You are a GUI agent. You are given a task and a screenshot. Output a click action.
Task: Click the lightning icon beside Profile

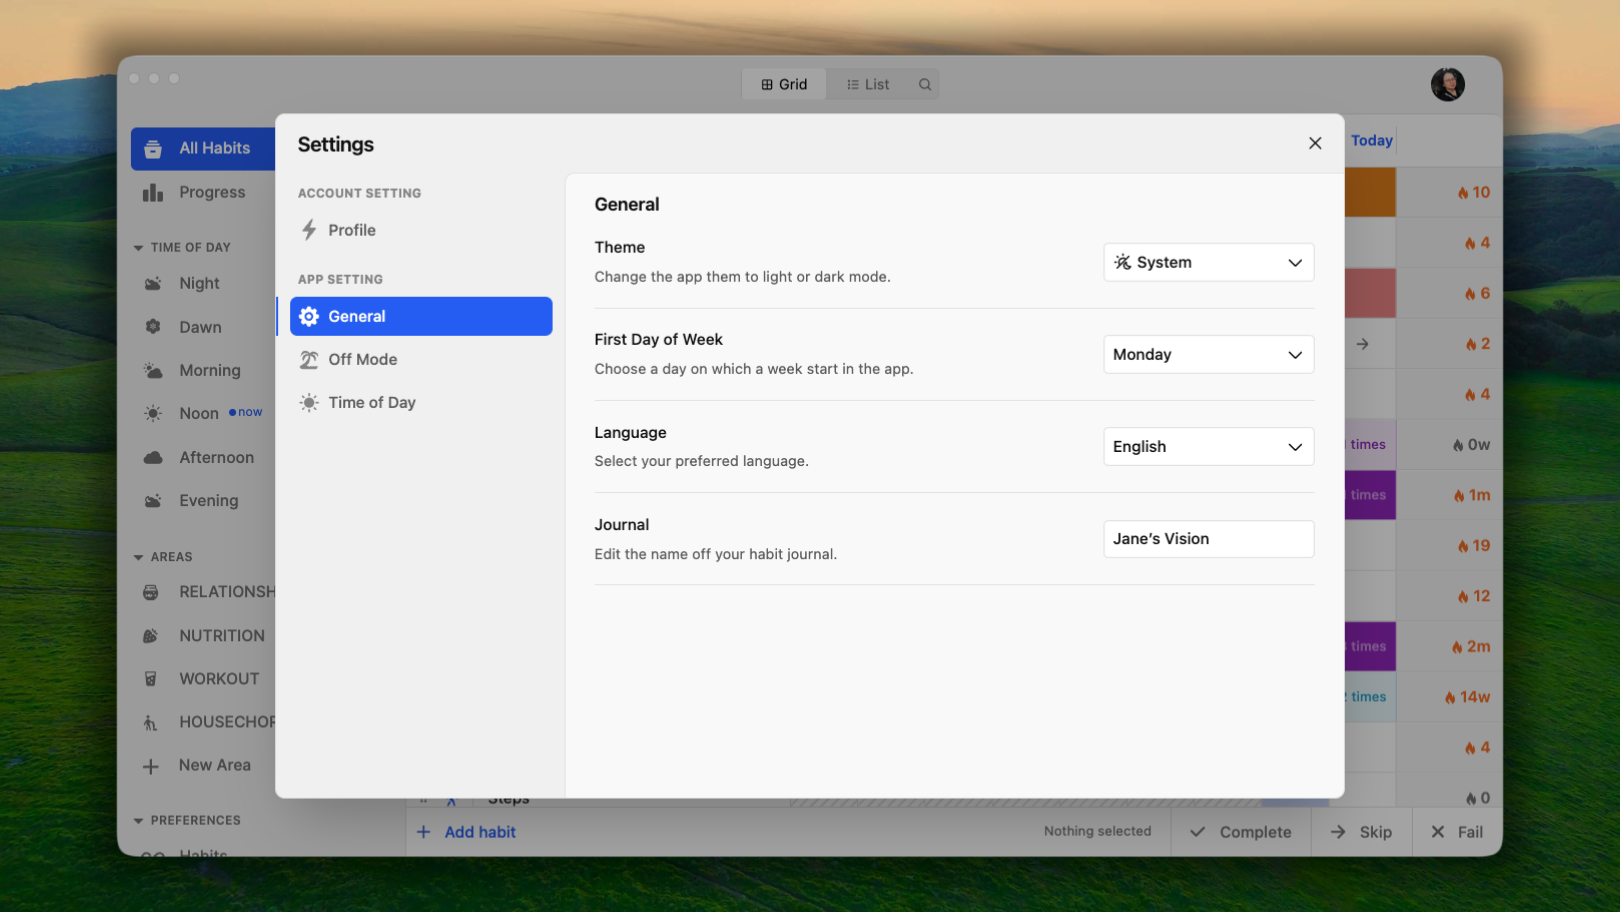(309, 230)
